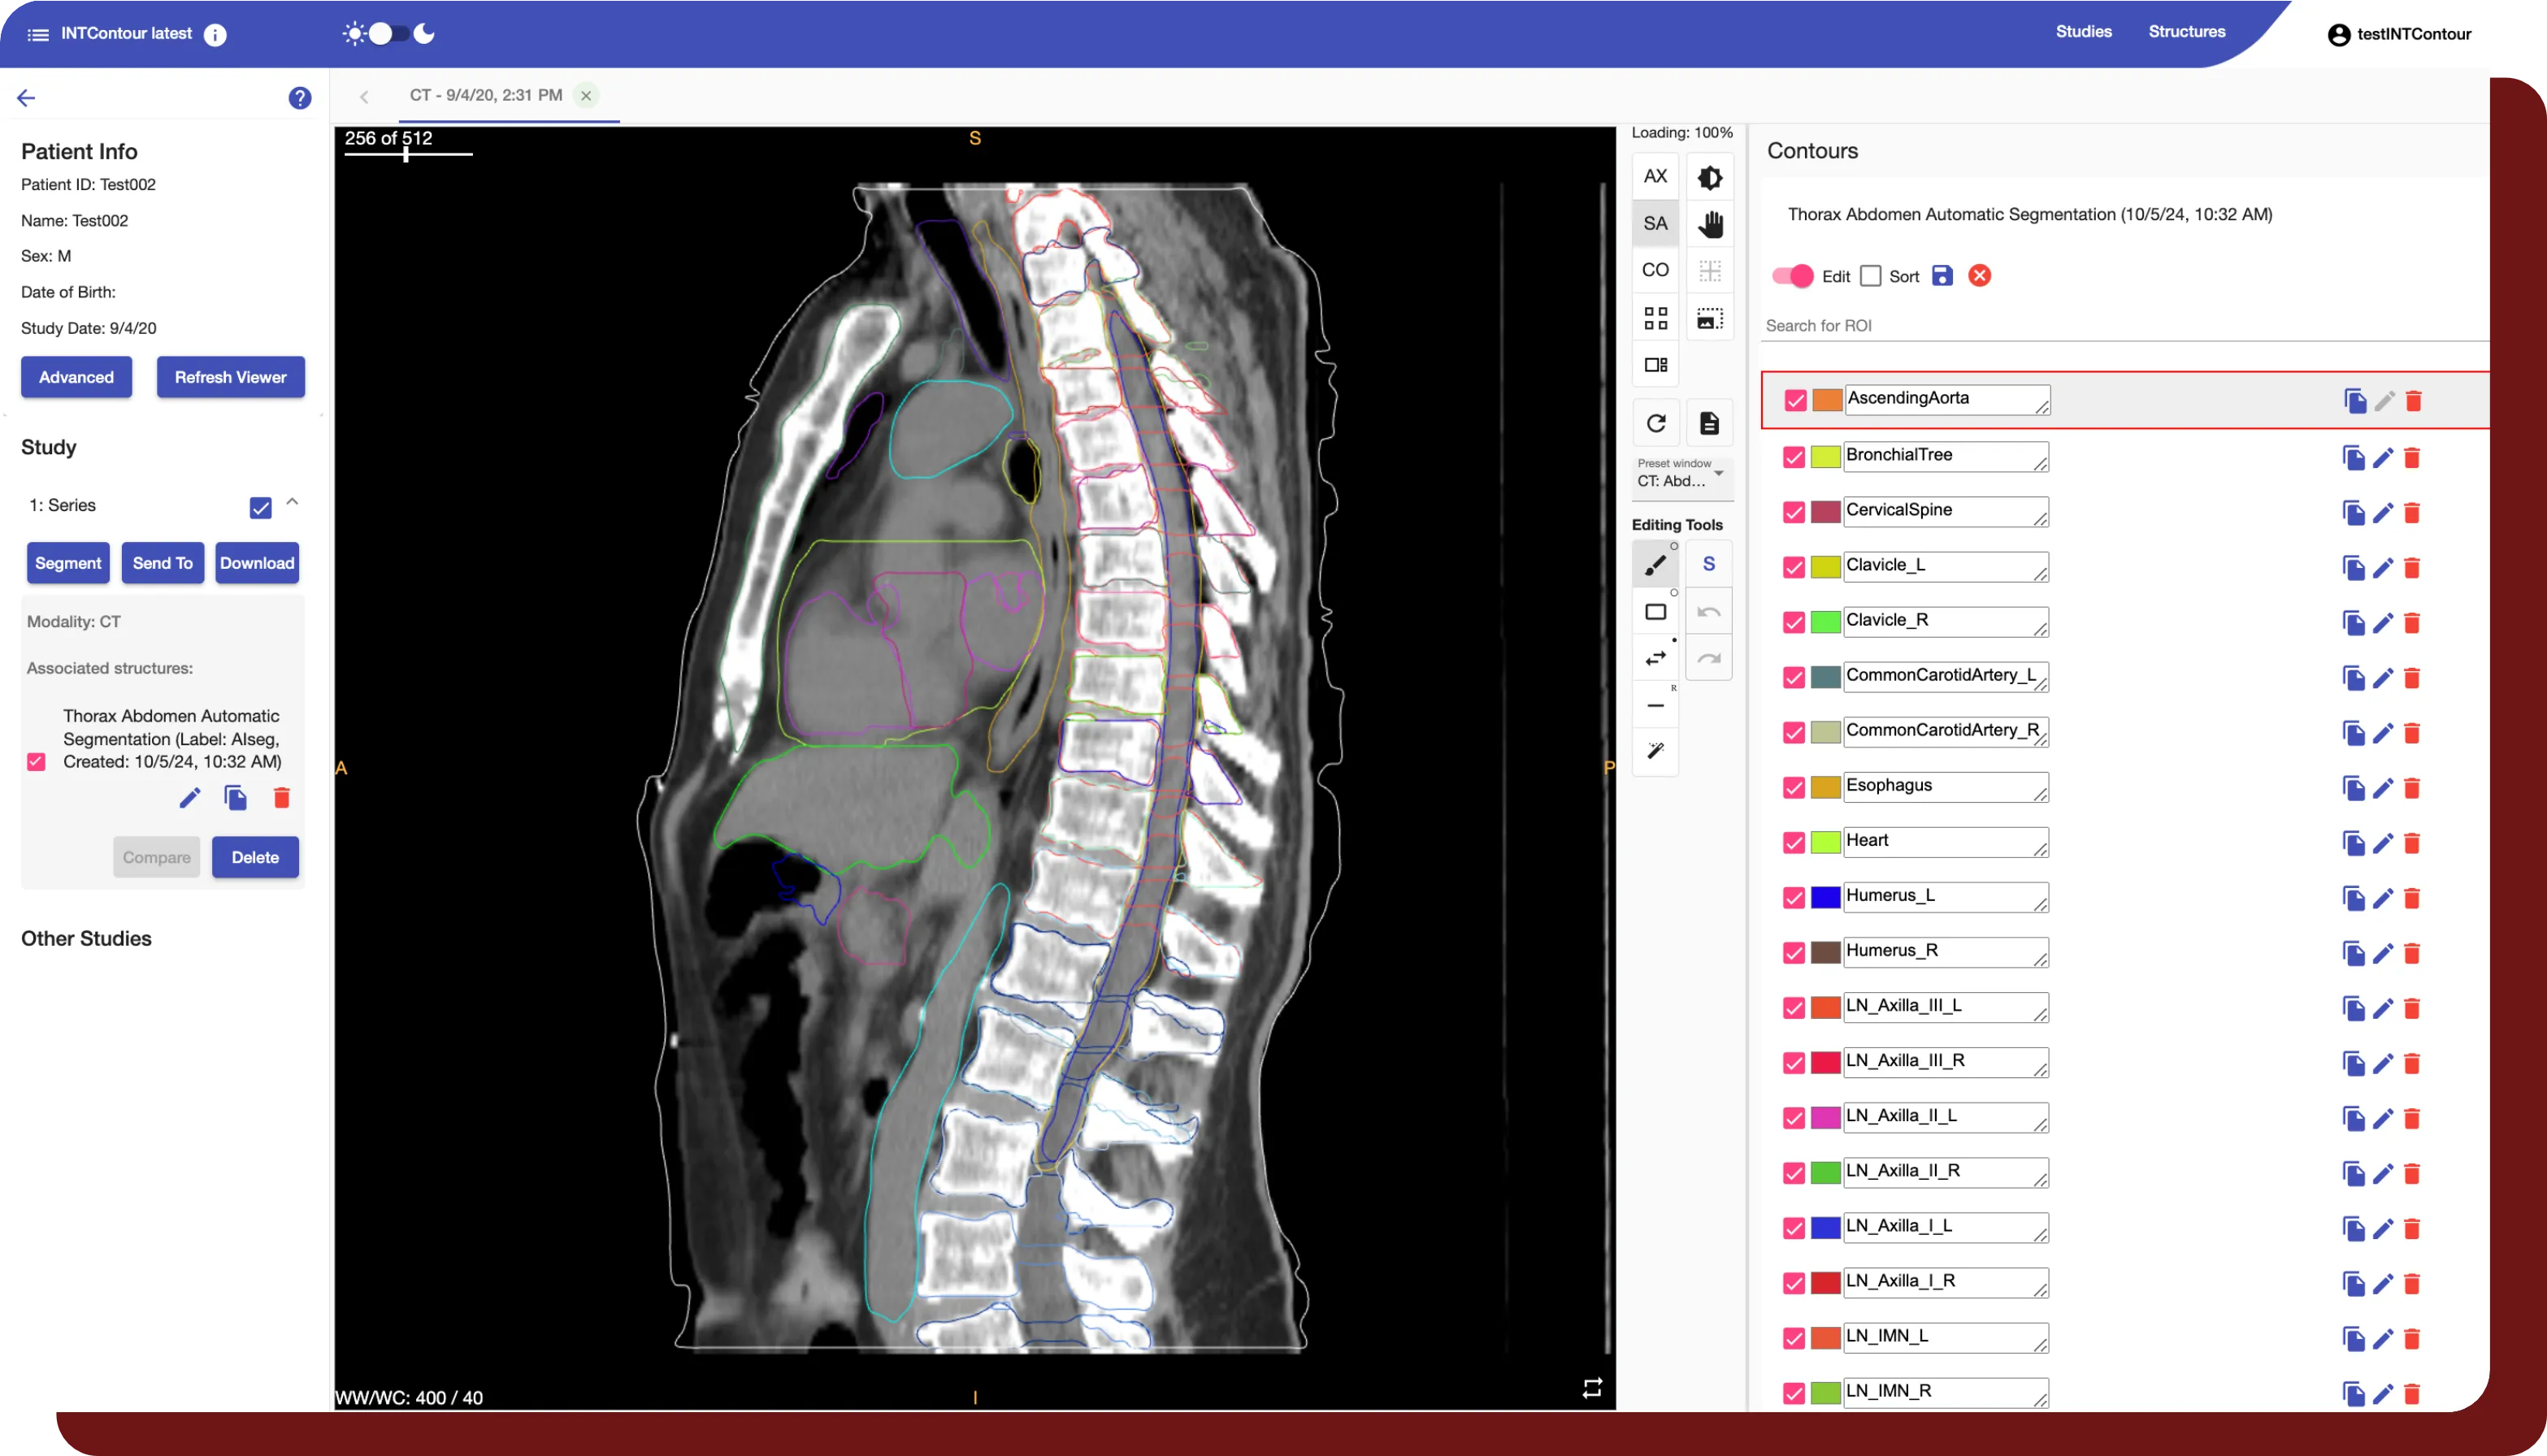This screenshot has height=1456, width=2547.
Task: Delete the Esophagus contour
Action: click(x=2413, y=787)
